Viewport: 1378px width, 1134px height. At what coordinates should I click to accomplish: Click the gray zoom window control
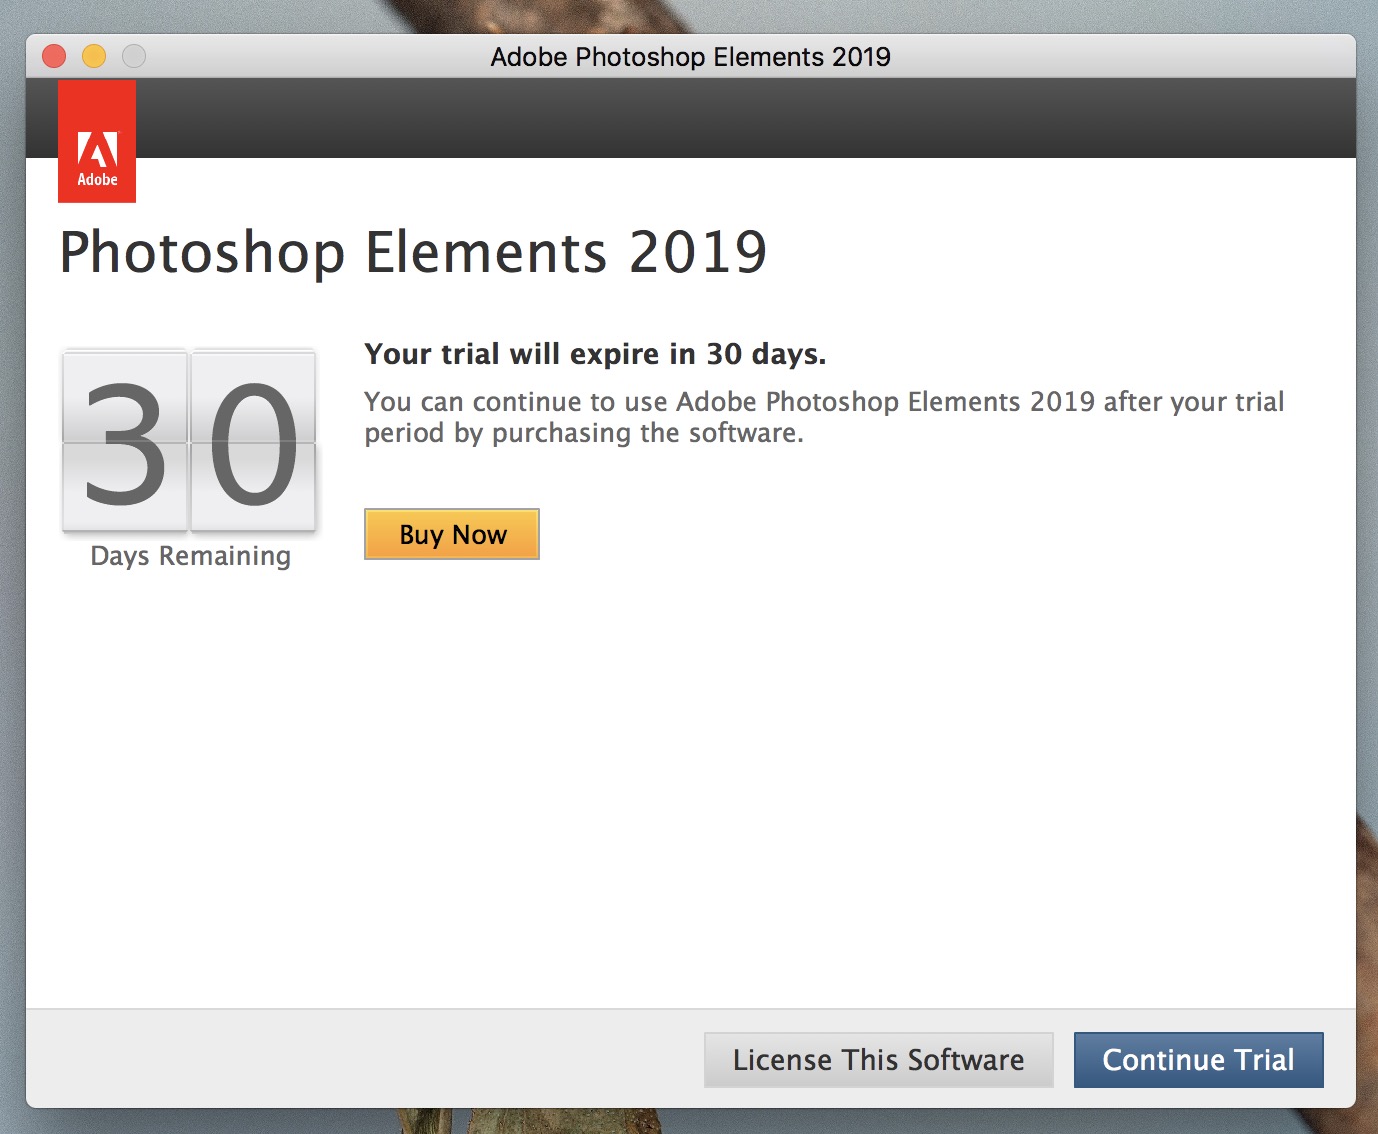tap(133, 56)
